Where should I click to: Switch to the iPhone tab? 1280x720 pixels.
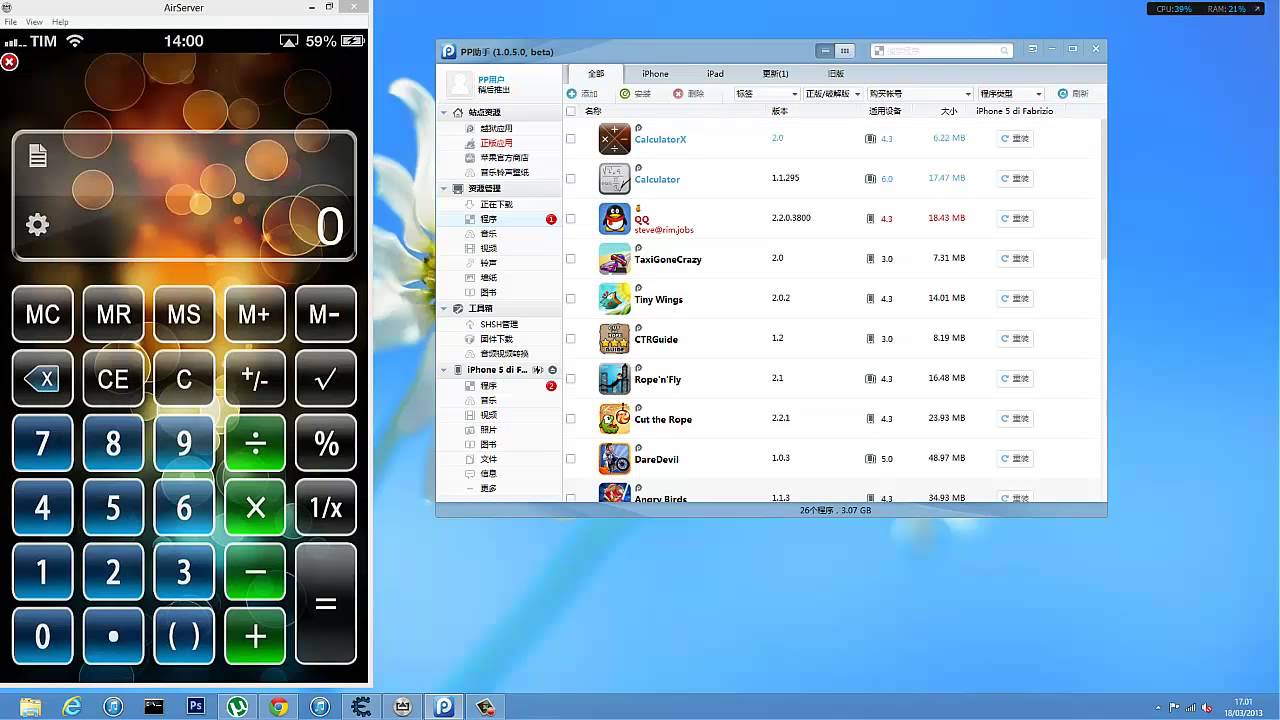pos(655,74)
